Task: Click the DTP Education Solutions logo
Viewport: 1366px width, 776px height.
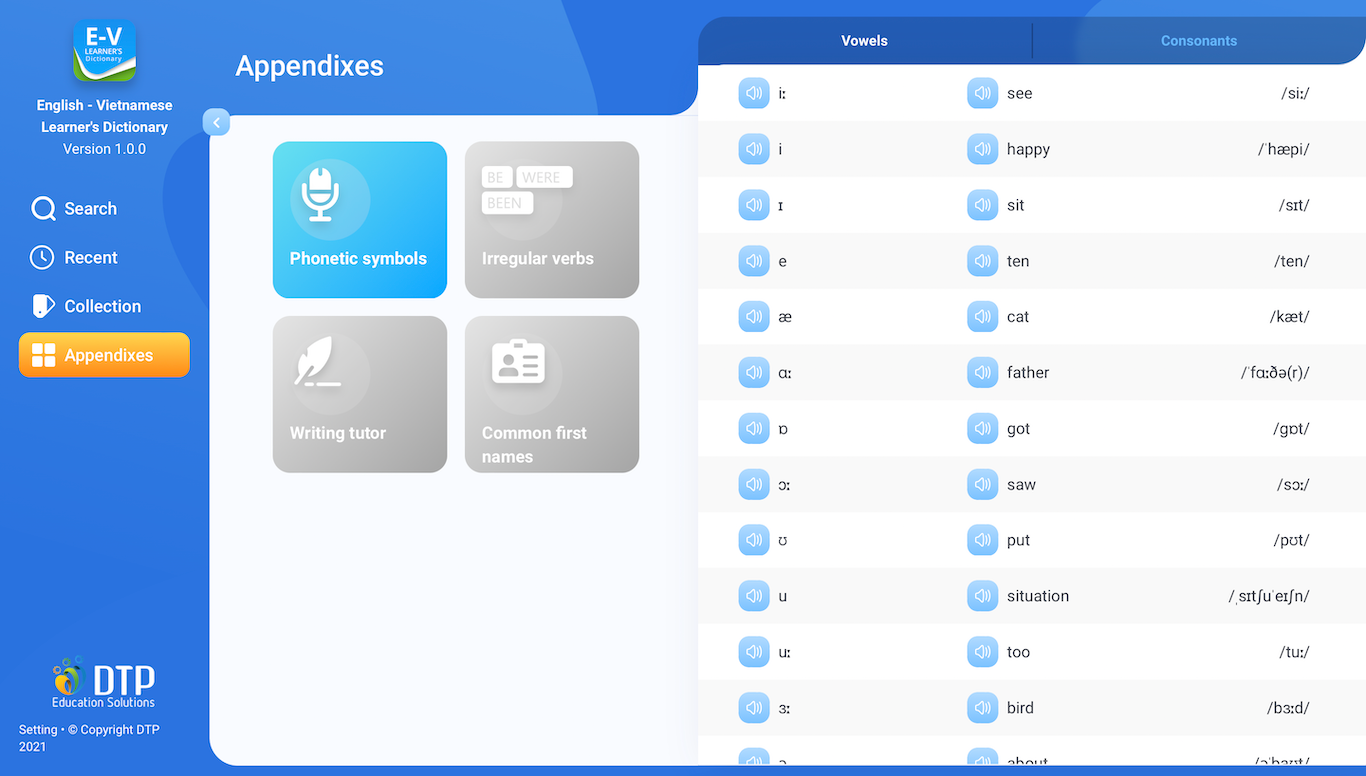Action: coord(104,683)
